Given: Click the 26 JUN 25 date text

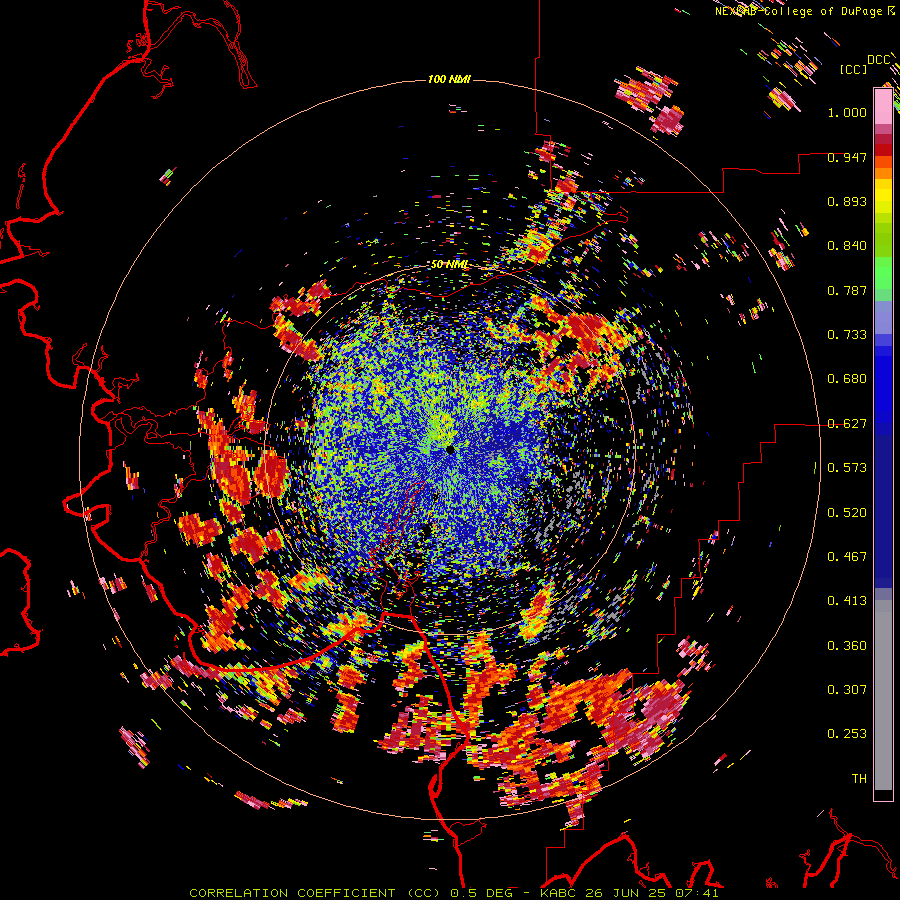Looking at the screenshot, I should [626, 893].
